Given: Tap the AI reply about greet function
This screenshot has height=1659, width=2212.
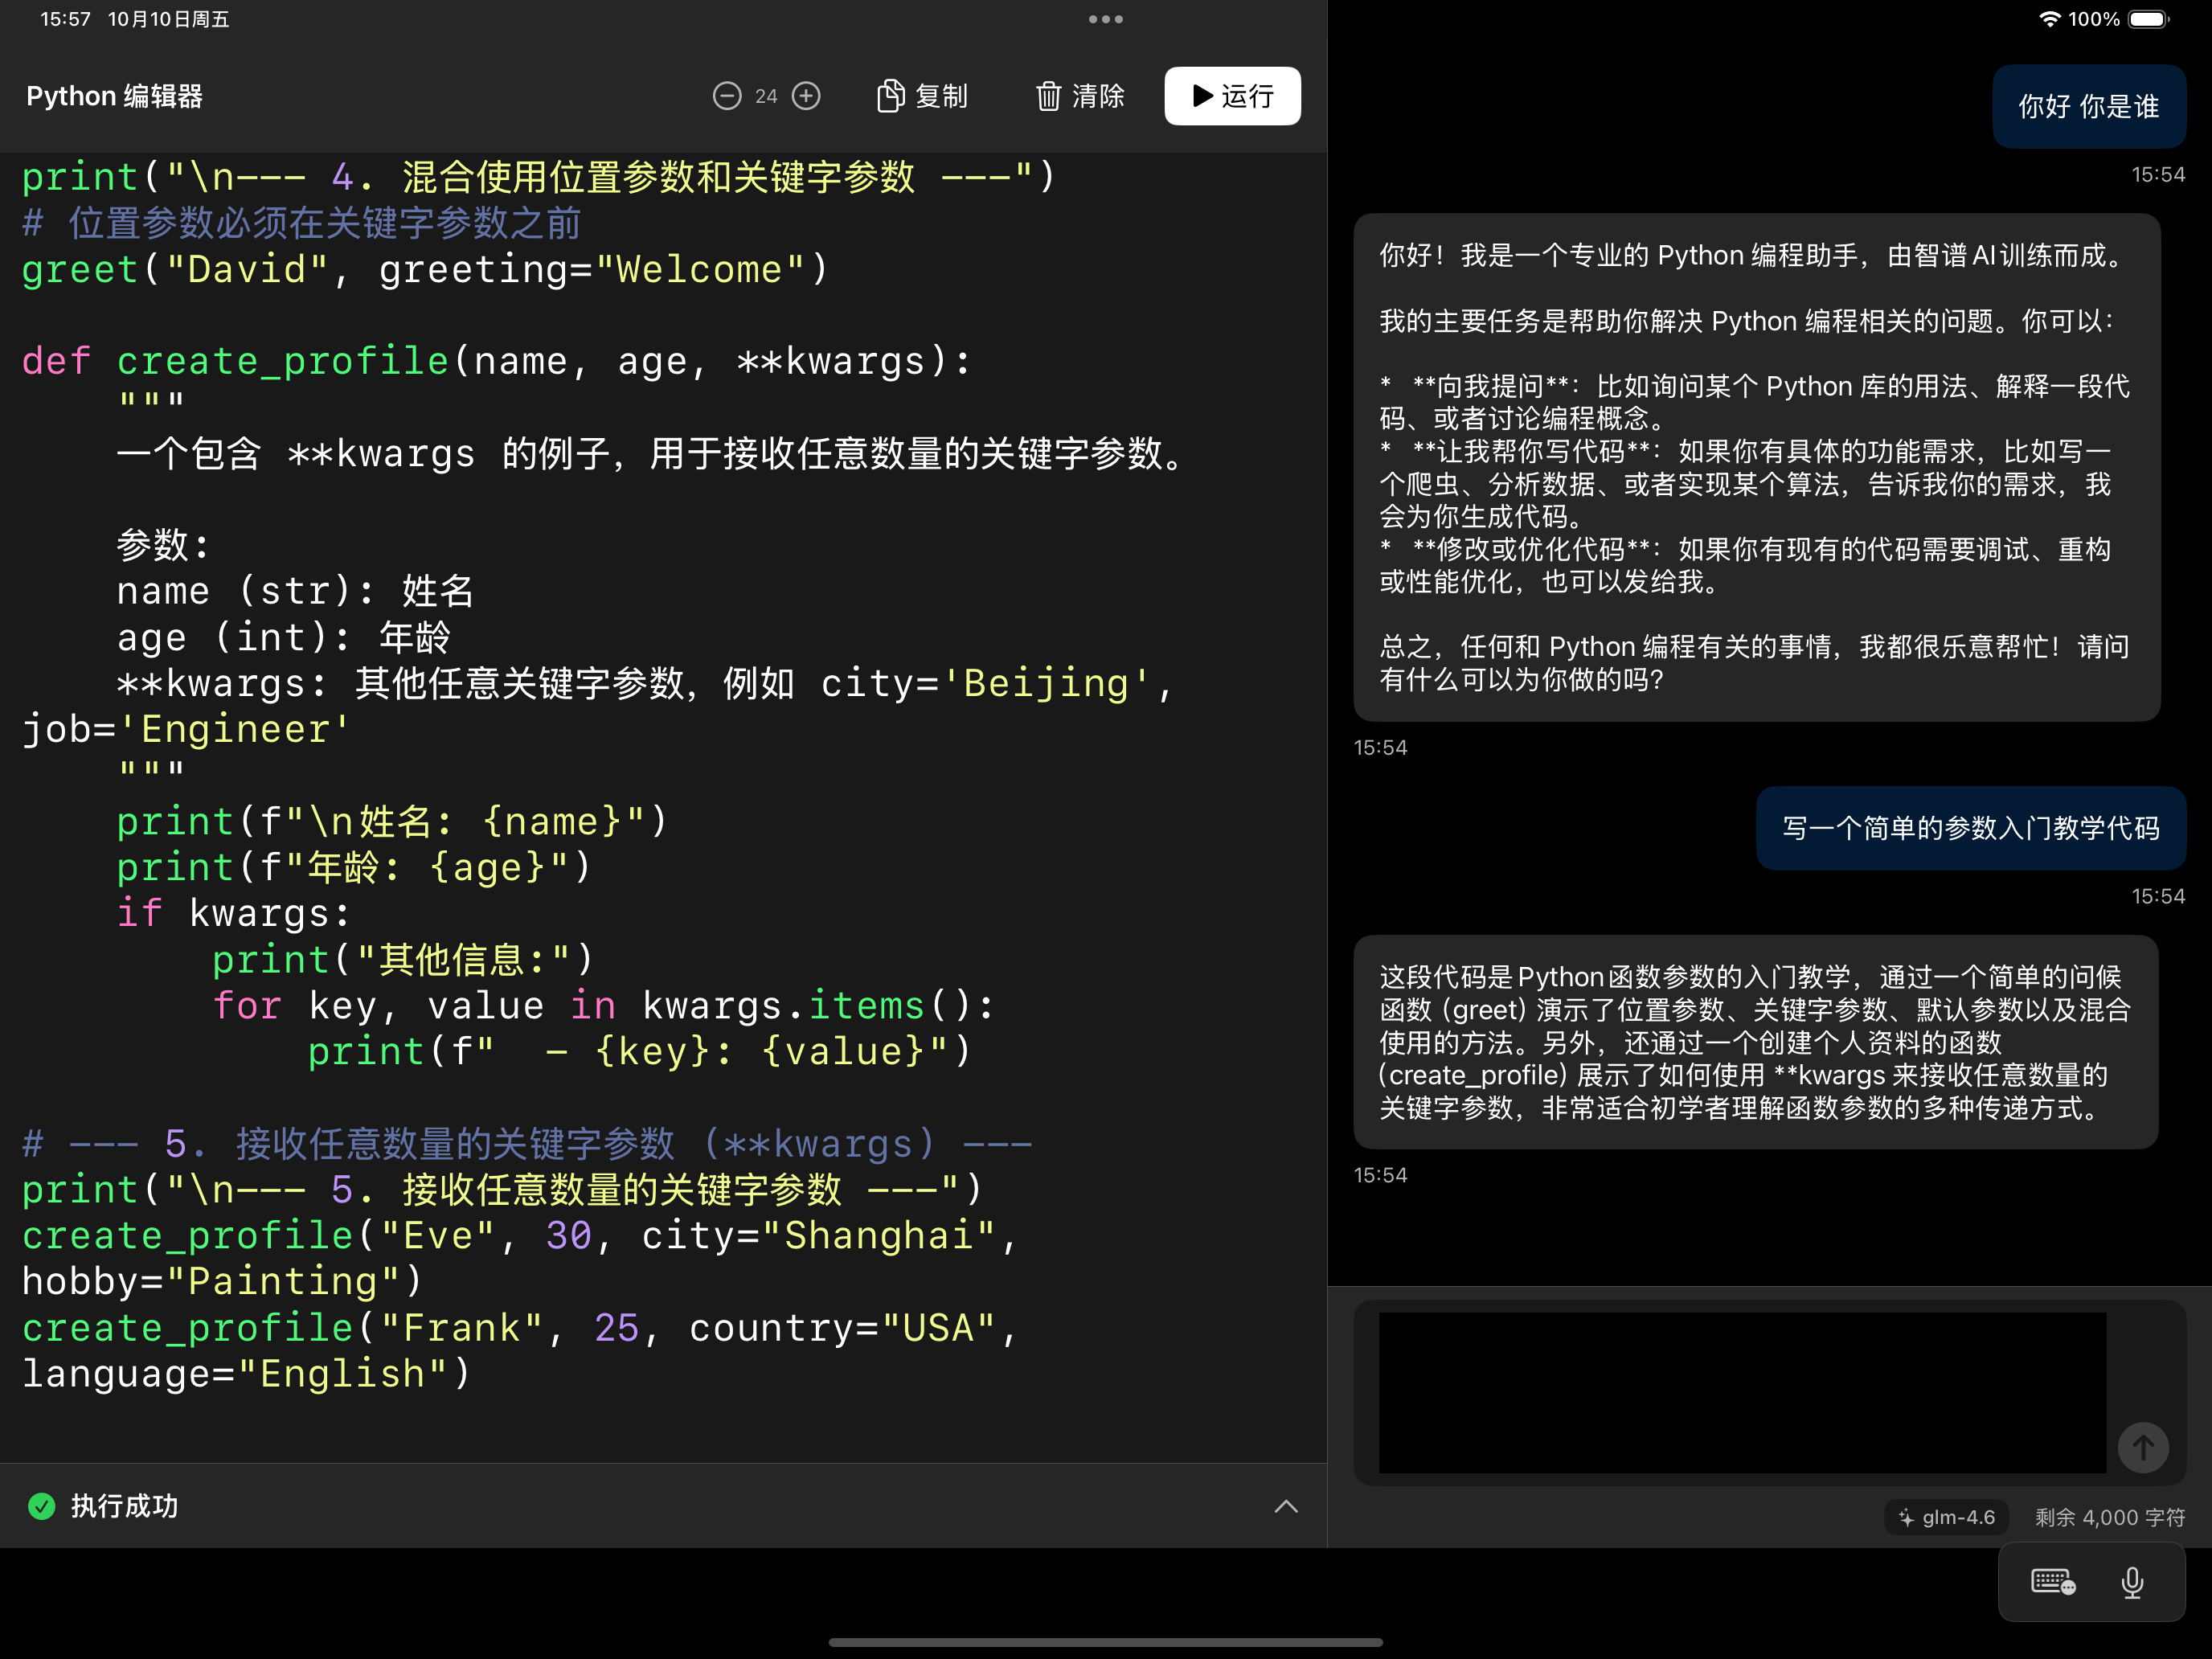Looking at the screenshot, I should (1755, 1042).
